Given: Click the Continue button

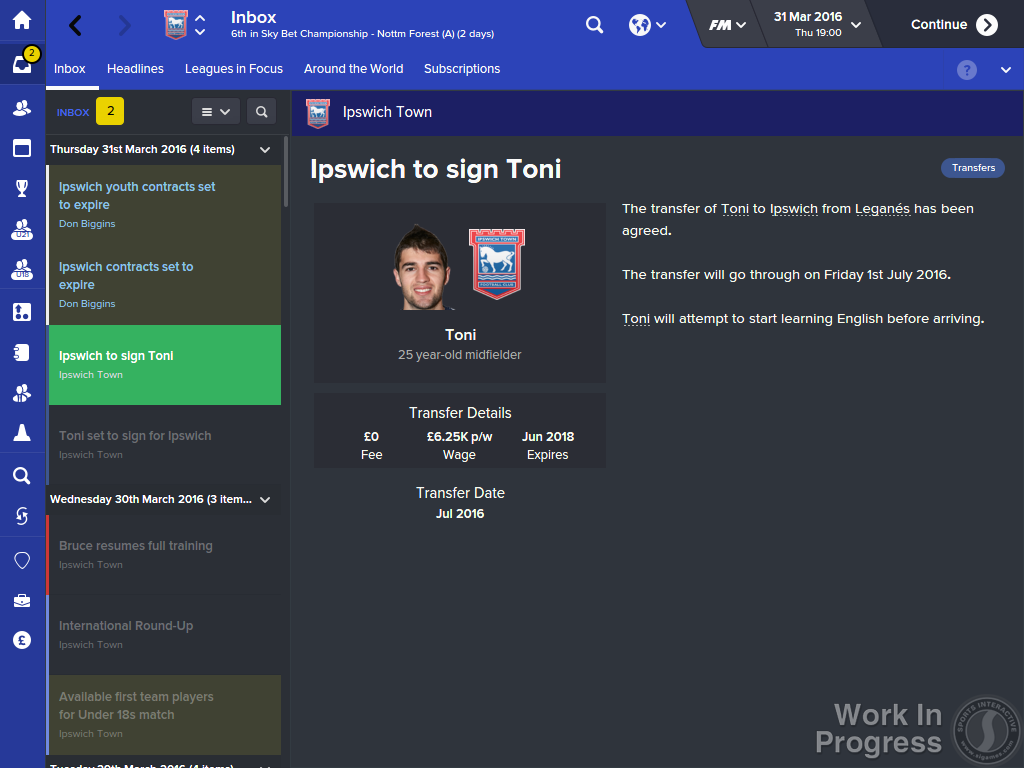Looking at the screenshot, I should (x=953, y=25).
